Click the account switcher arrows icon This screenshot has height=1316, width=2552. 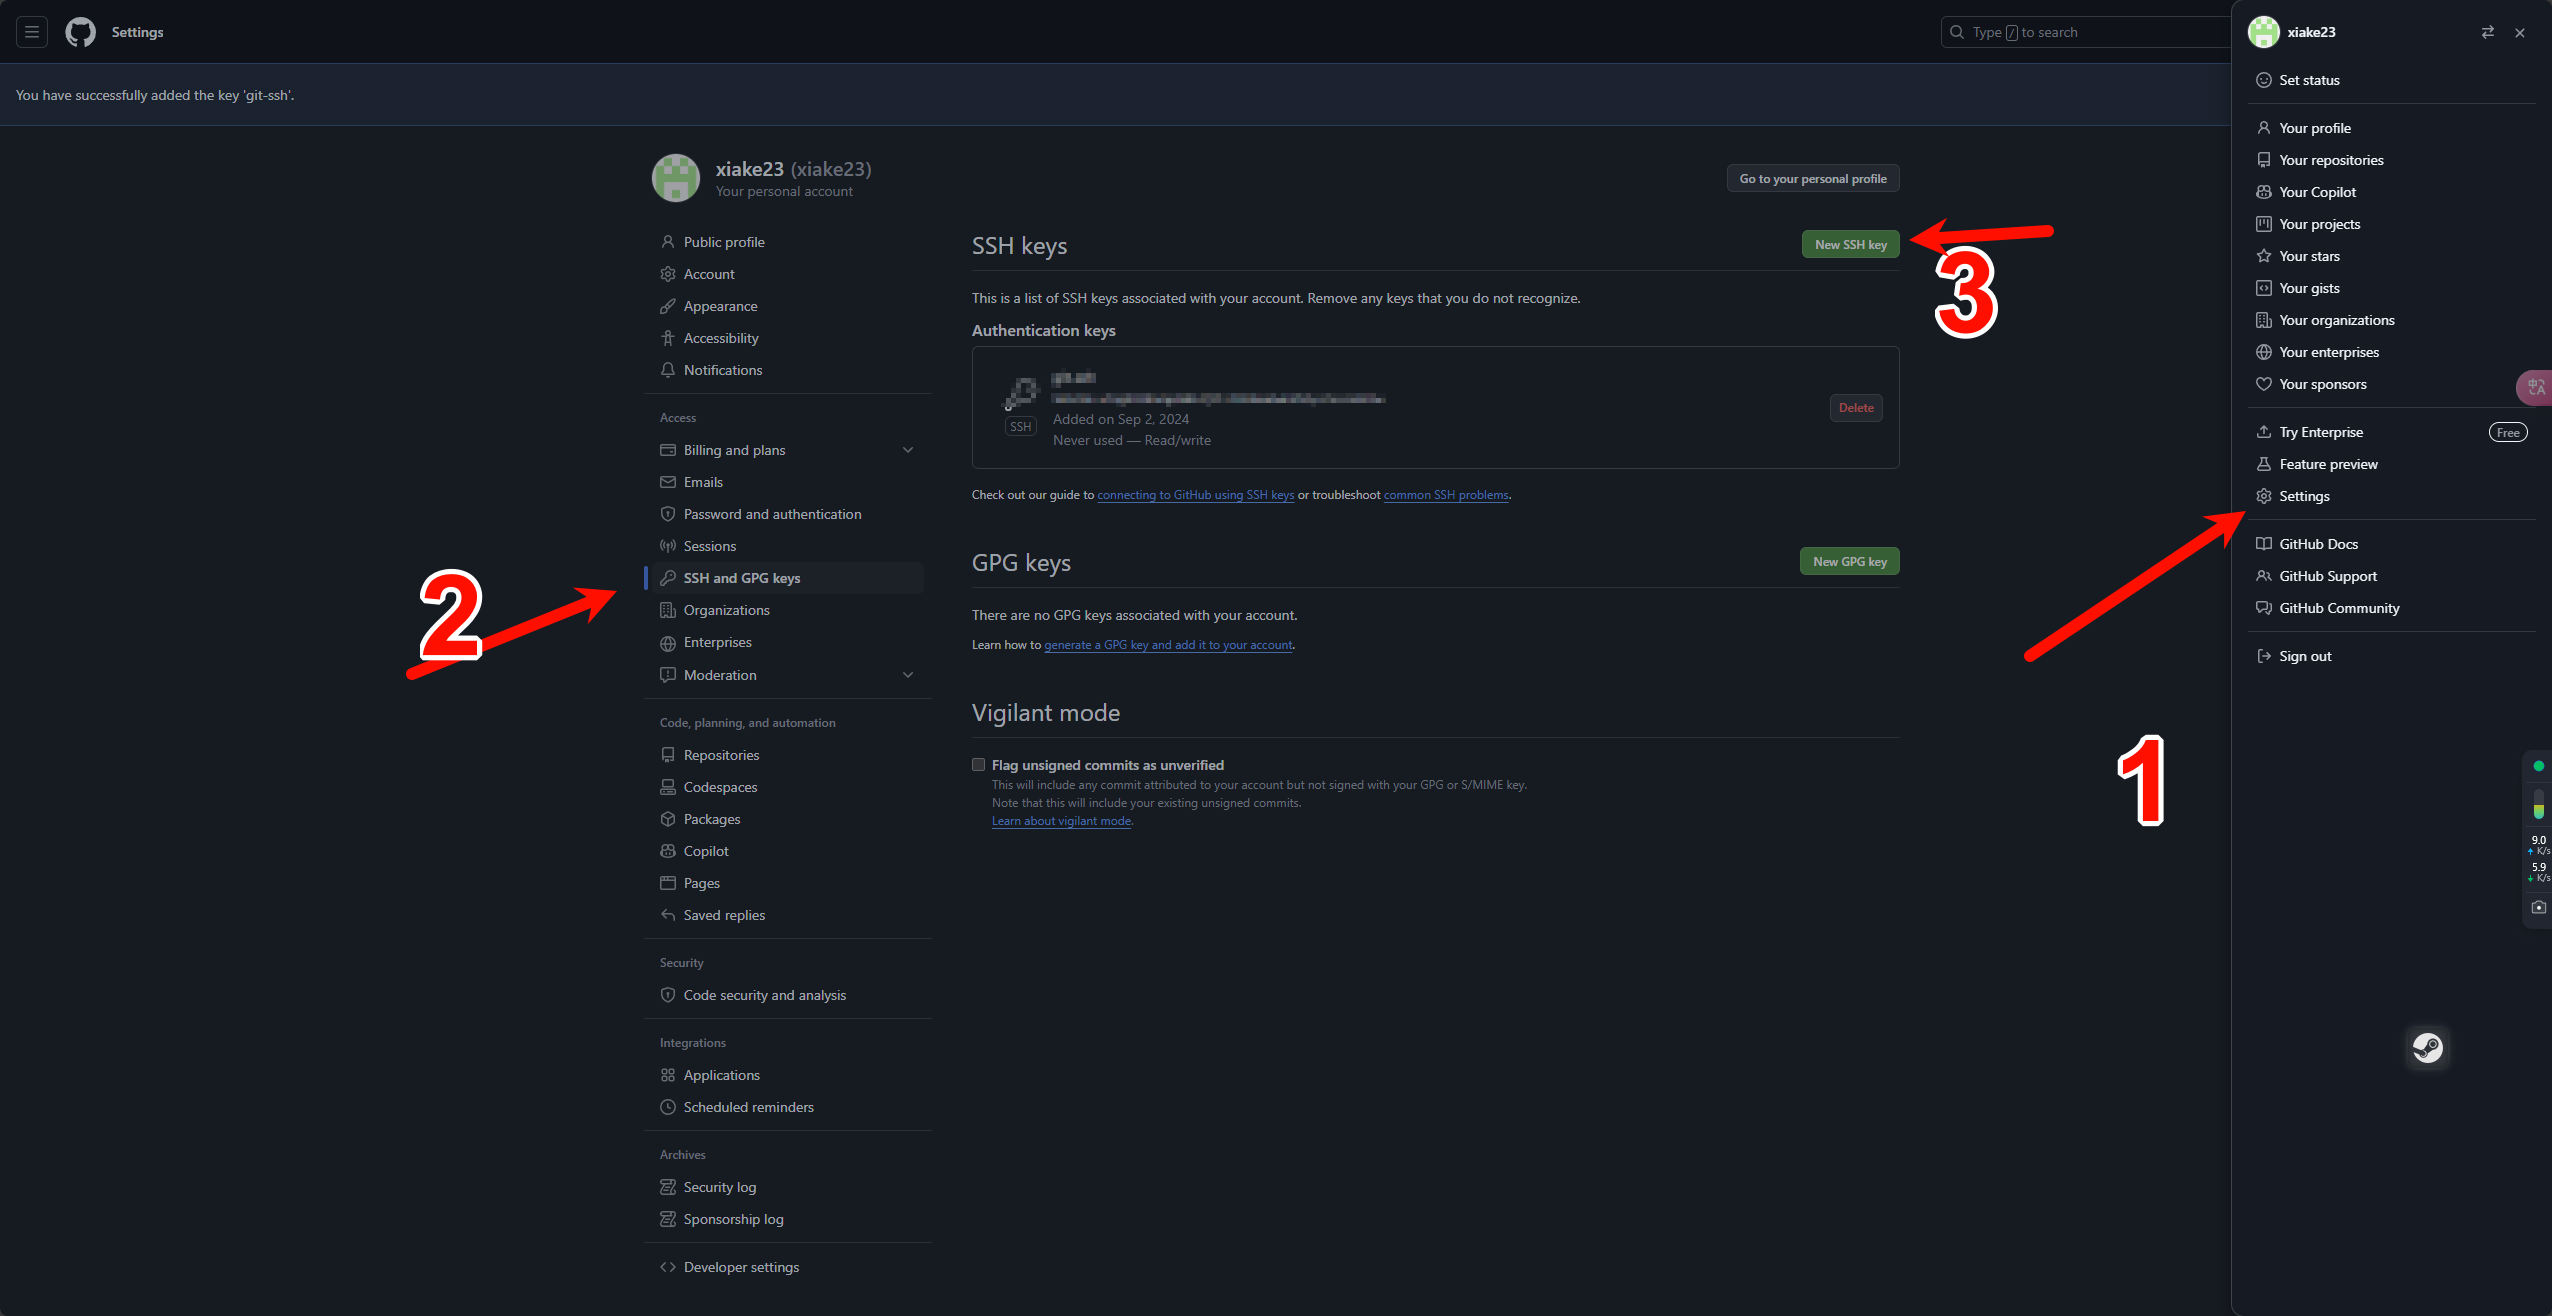[2487, 32]
